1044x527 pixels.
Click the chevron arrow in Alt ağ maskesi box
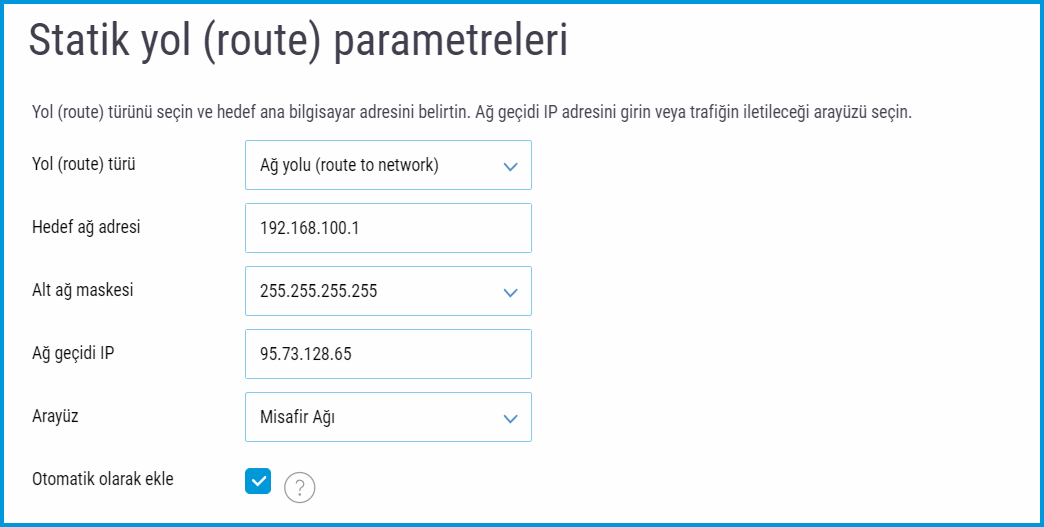click(x=511, y=292)
